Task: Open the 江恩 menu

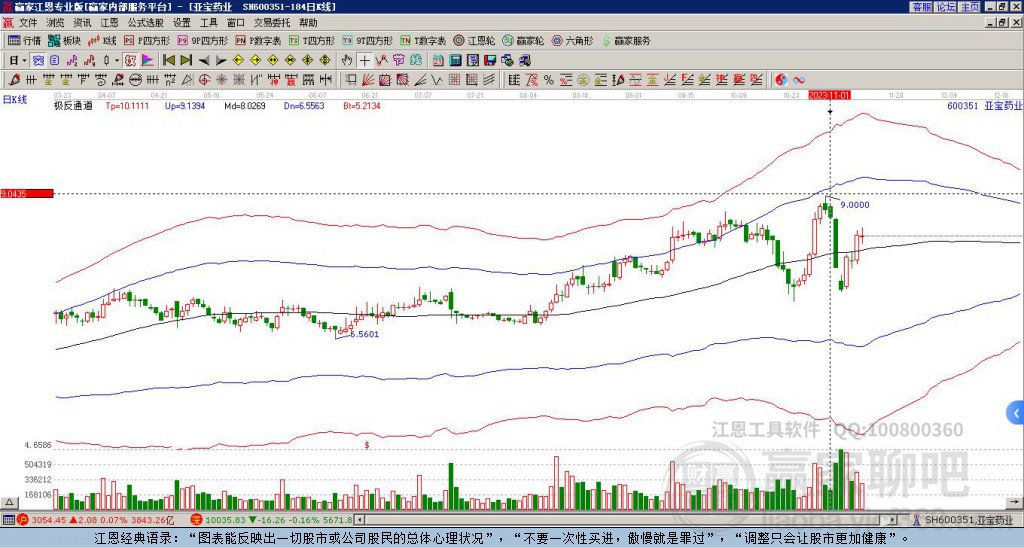Action: (x=109, y=23)
